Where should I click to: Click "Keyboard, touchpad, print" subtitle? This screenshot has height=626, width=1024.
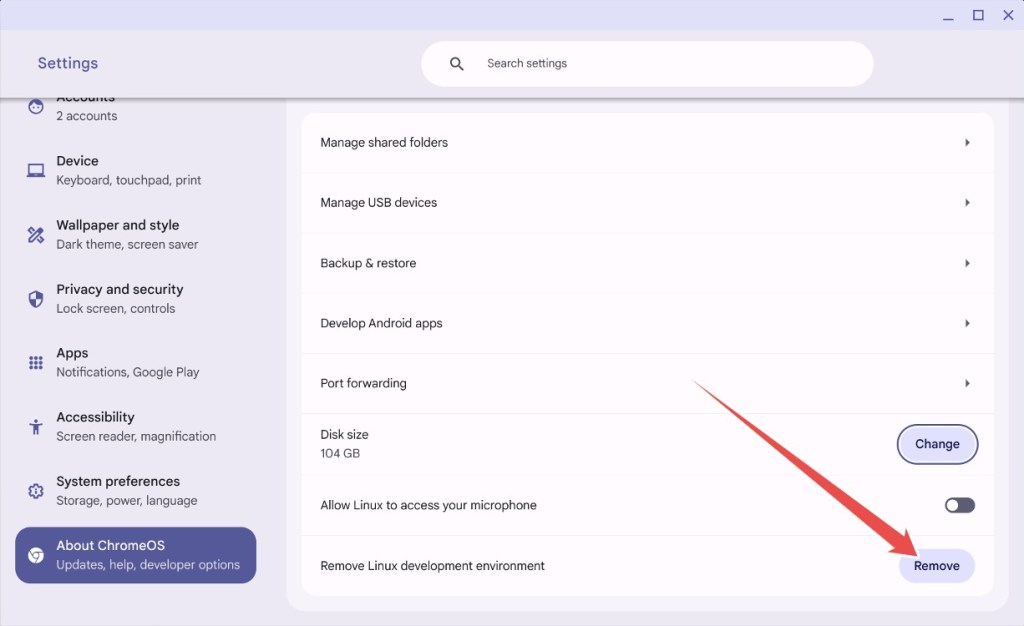click(x=129, y=180)
